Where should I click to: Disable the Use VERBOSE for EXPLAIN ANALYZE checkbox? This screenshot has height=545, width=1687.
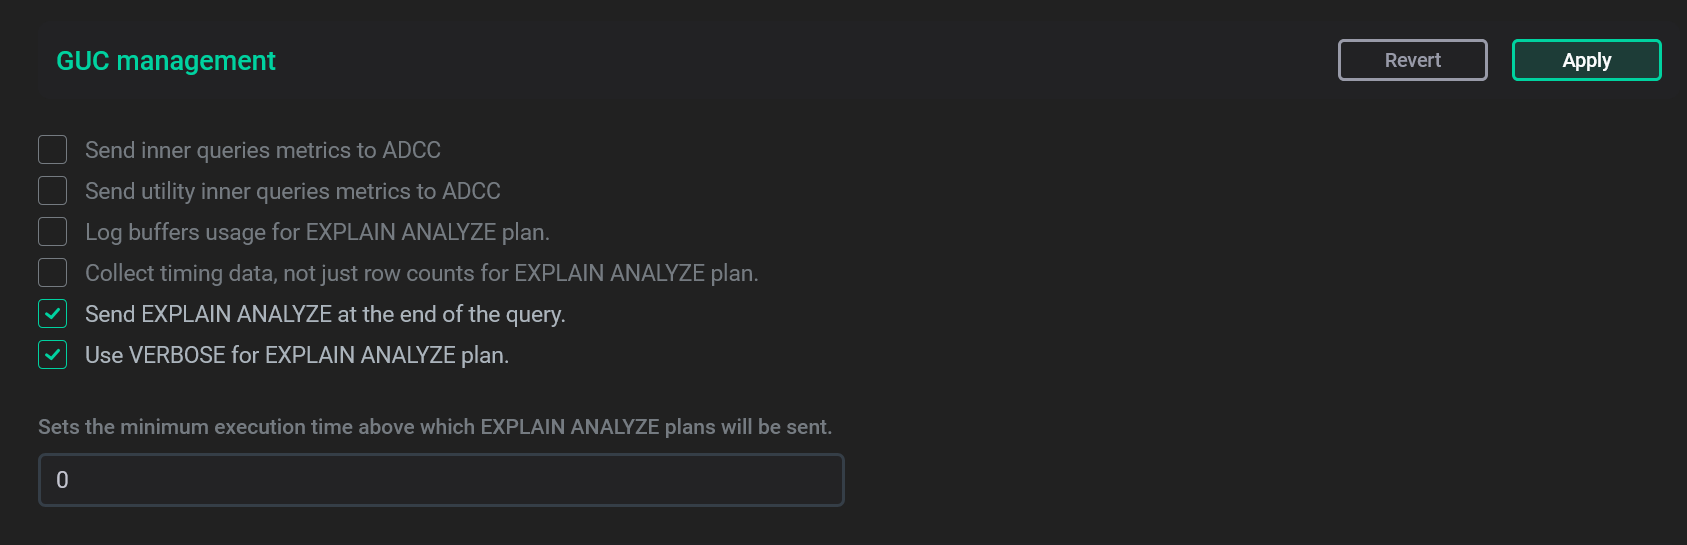tap(53, 355)
